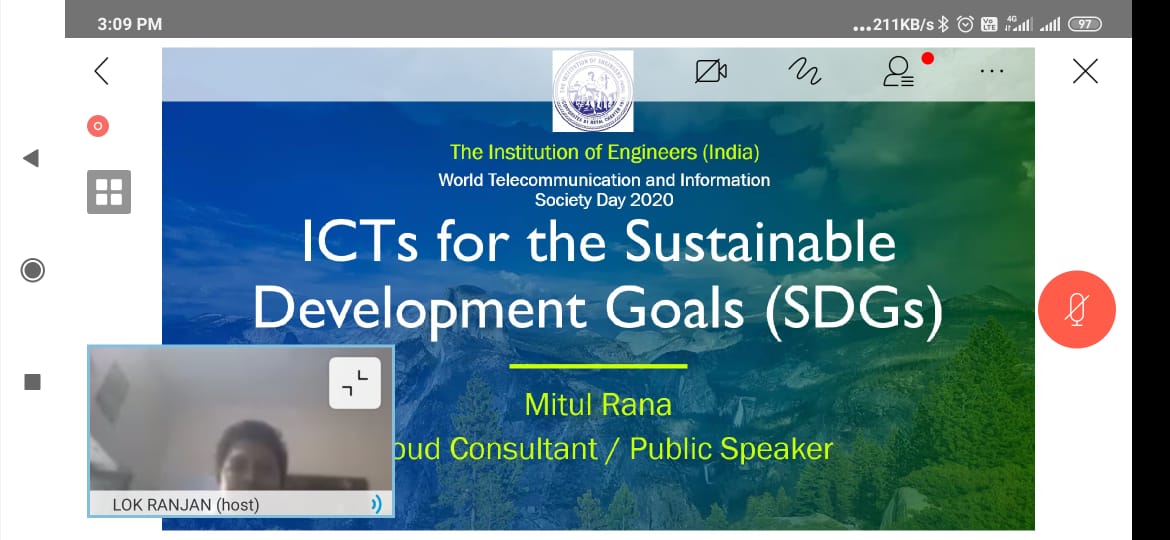Tap the 'Mitul Rana' presenter name
This screenshot has width=1170, height=540.
tap(598, 405)
